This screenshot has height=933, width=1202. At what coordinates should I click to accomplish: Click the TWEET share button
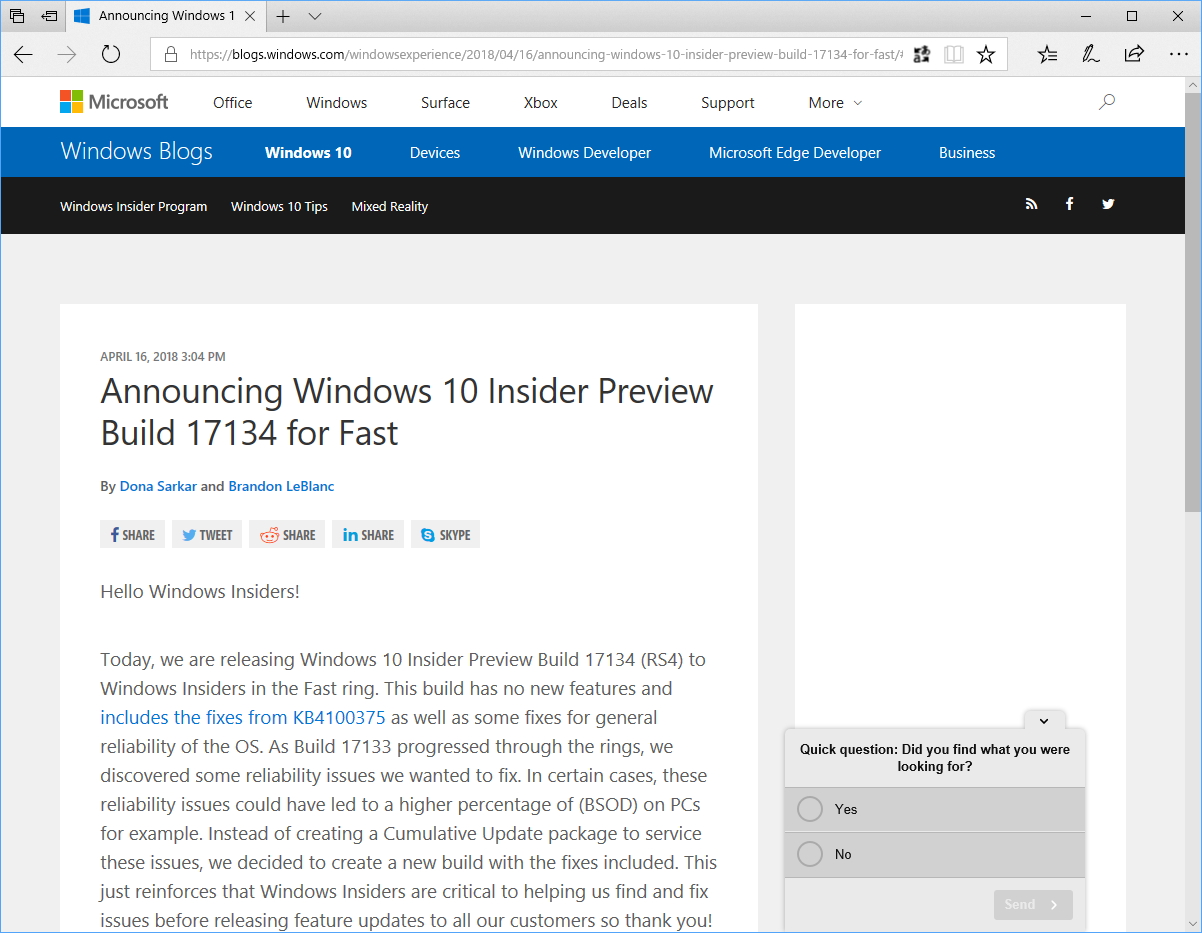pos(206,534)
